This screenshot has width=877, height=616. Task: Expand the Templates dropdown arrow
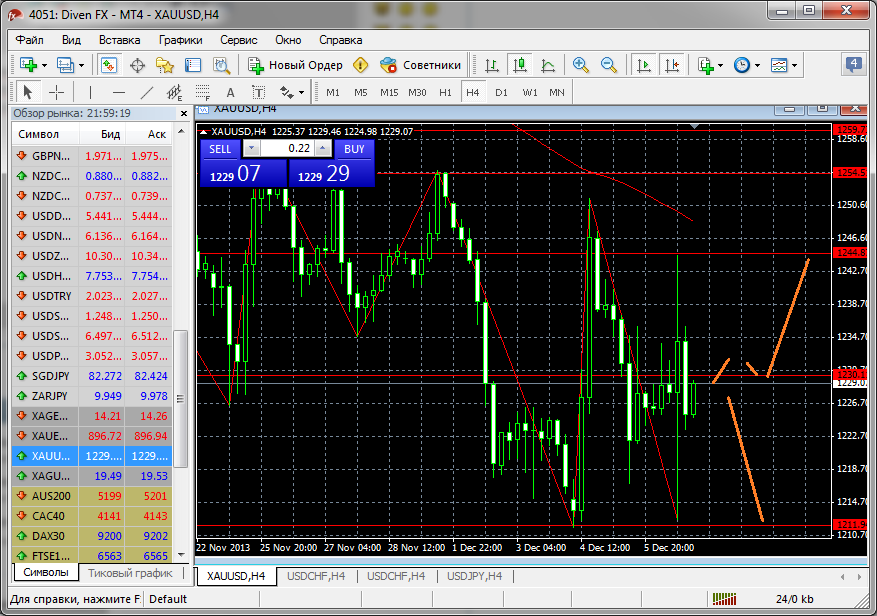pos(794,65)
